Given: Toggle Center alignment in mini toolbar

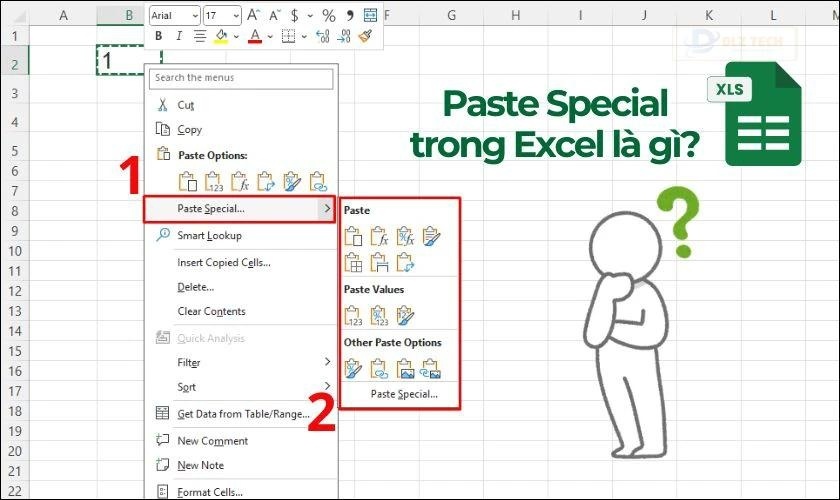Looking at the screenshot, I should 200,36.
